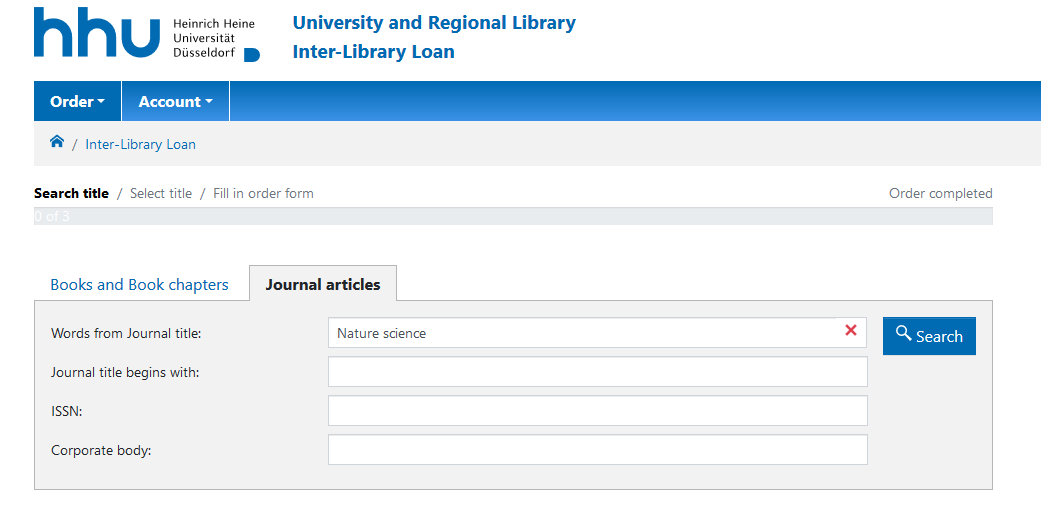
Task: Open University and Regional Library header link
Action: click(x=433, y=22)
